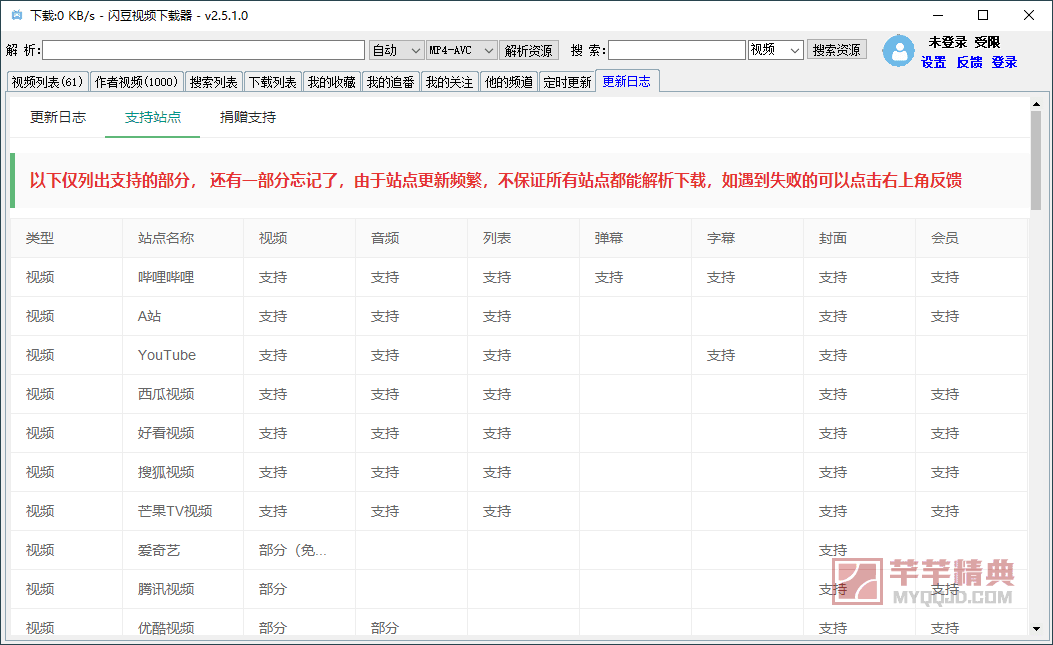
Task: Open the 反馈 link
Action: tap(969, 62)
